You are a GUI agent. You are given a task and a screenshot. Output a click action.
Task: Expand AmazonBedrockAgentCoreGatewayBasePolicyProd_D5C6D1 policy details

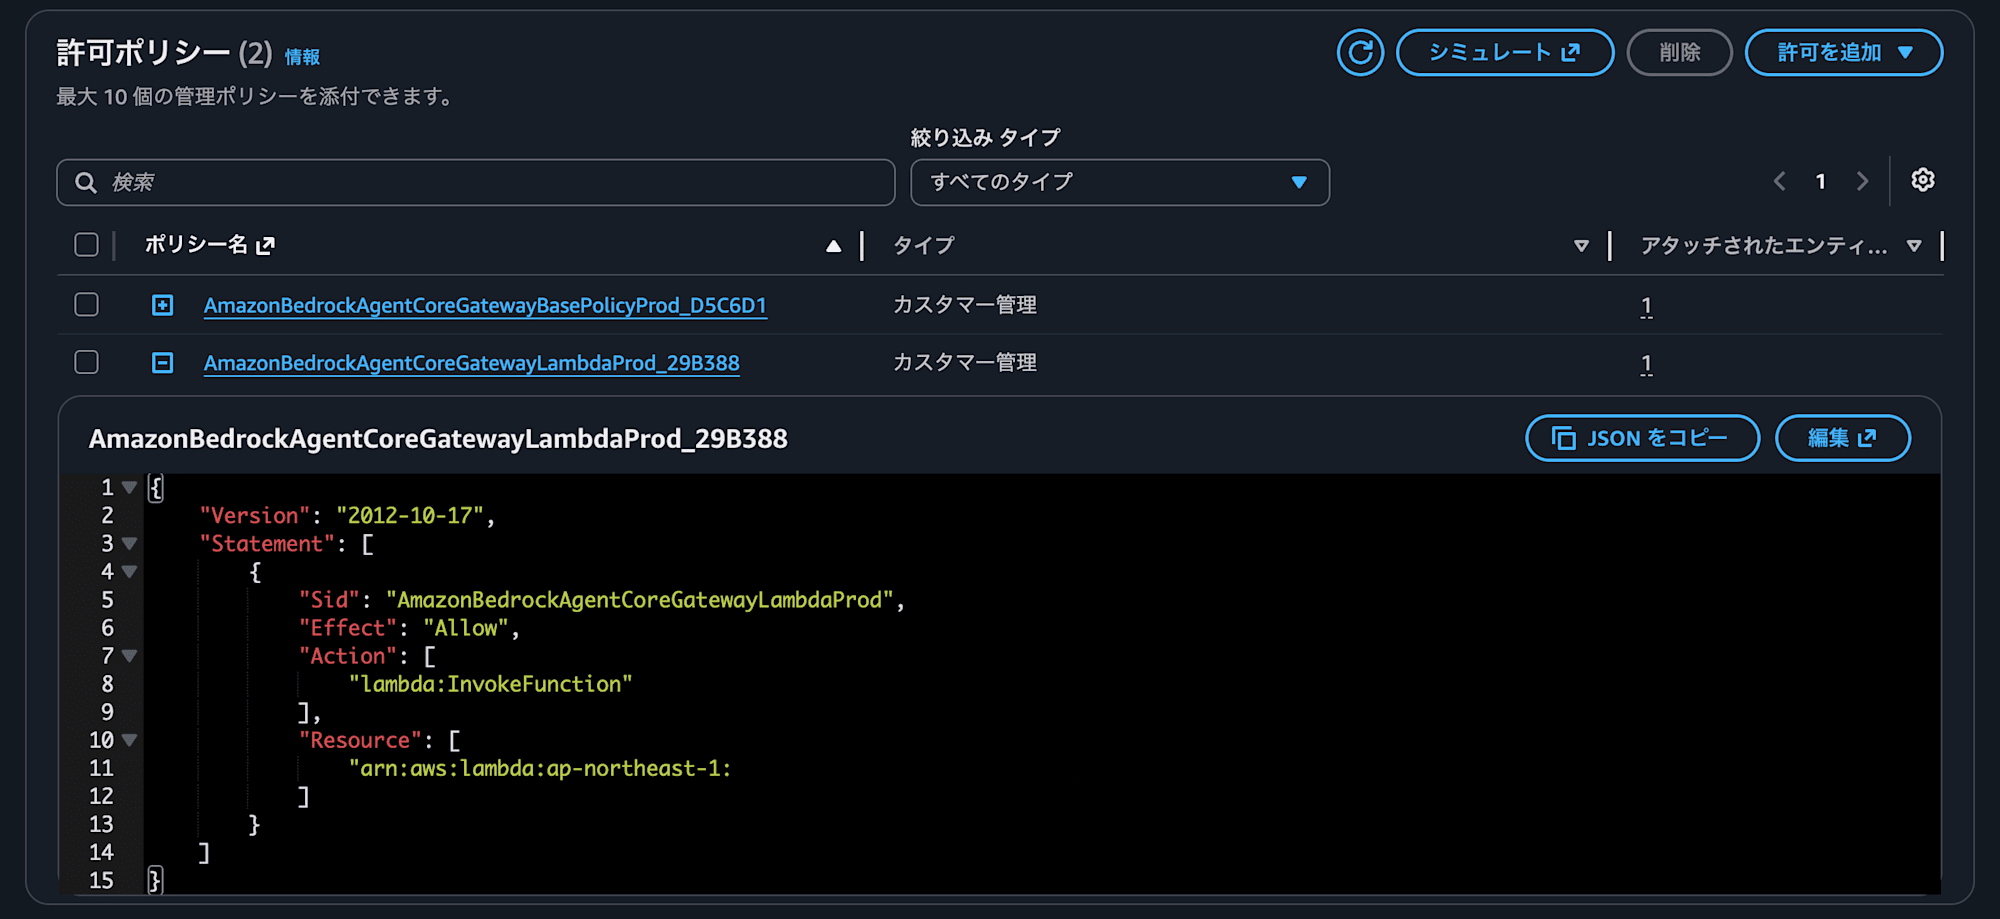tap(162, 305)
